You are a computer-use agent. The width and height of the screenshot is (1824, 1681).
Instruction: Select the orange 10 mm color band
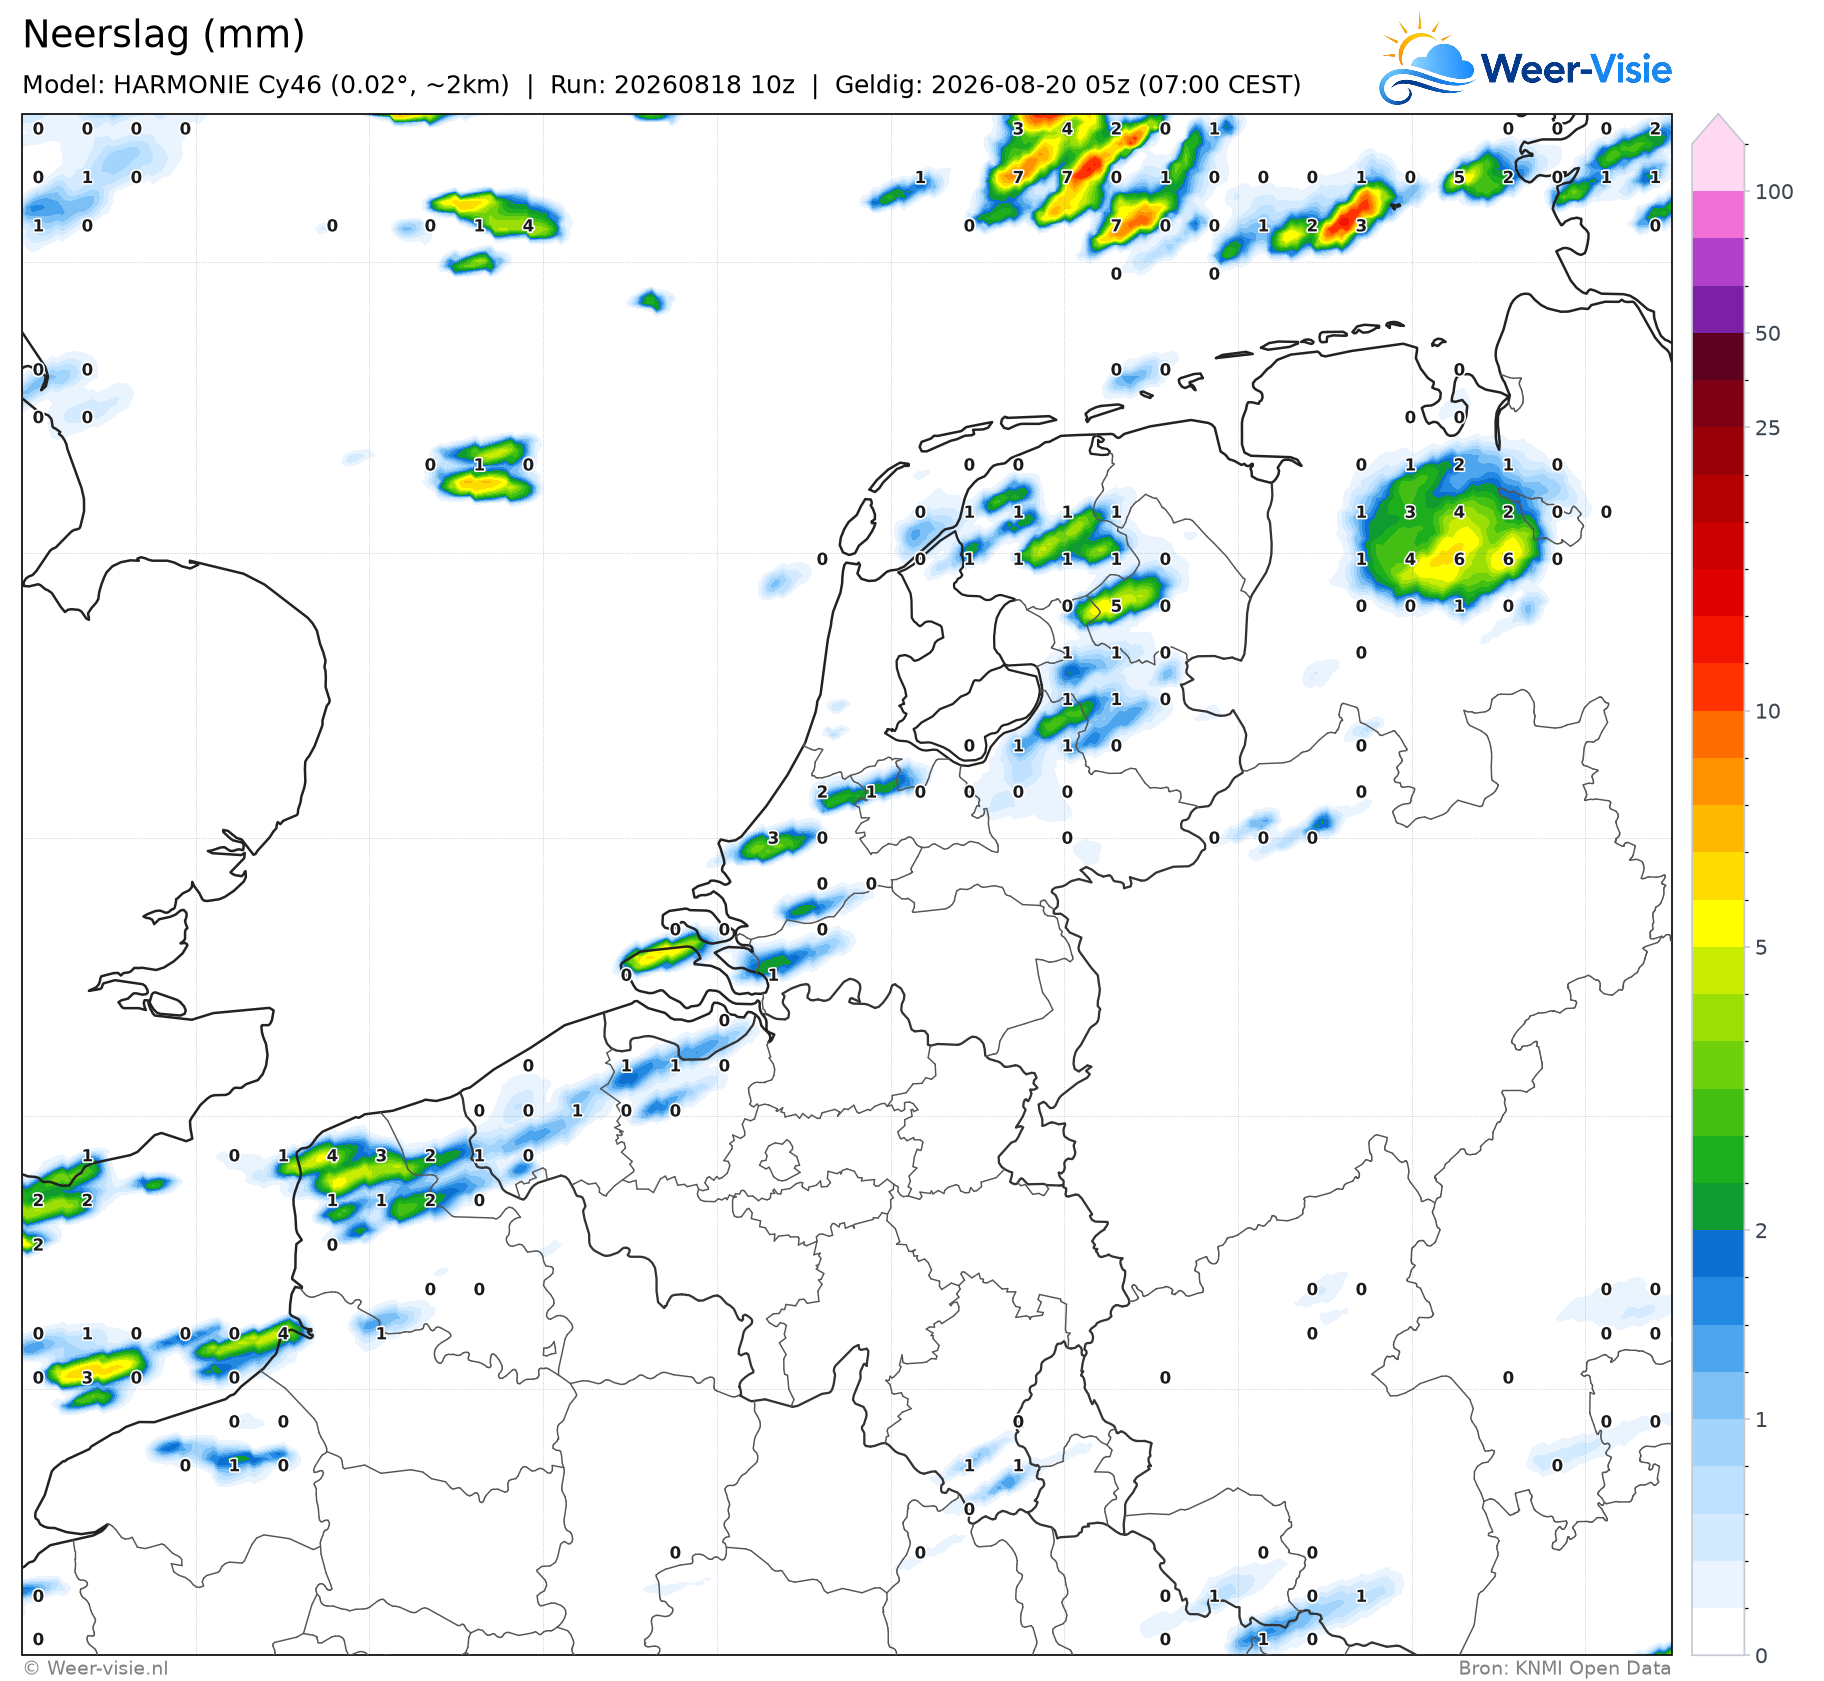(x=1718, y=734)
